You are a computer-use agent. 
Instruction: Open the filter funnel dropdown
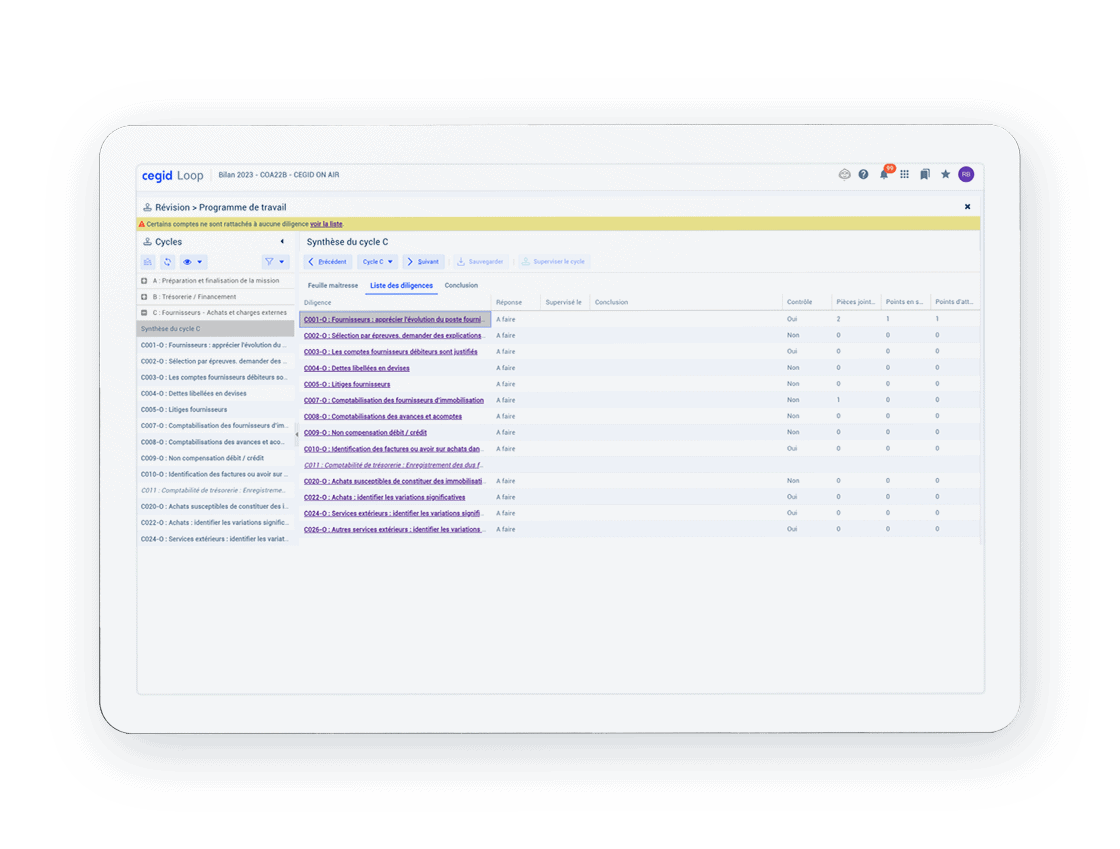click(274, 262)
